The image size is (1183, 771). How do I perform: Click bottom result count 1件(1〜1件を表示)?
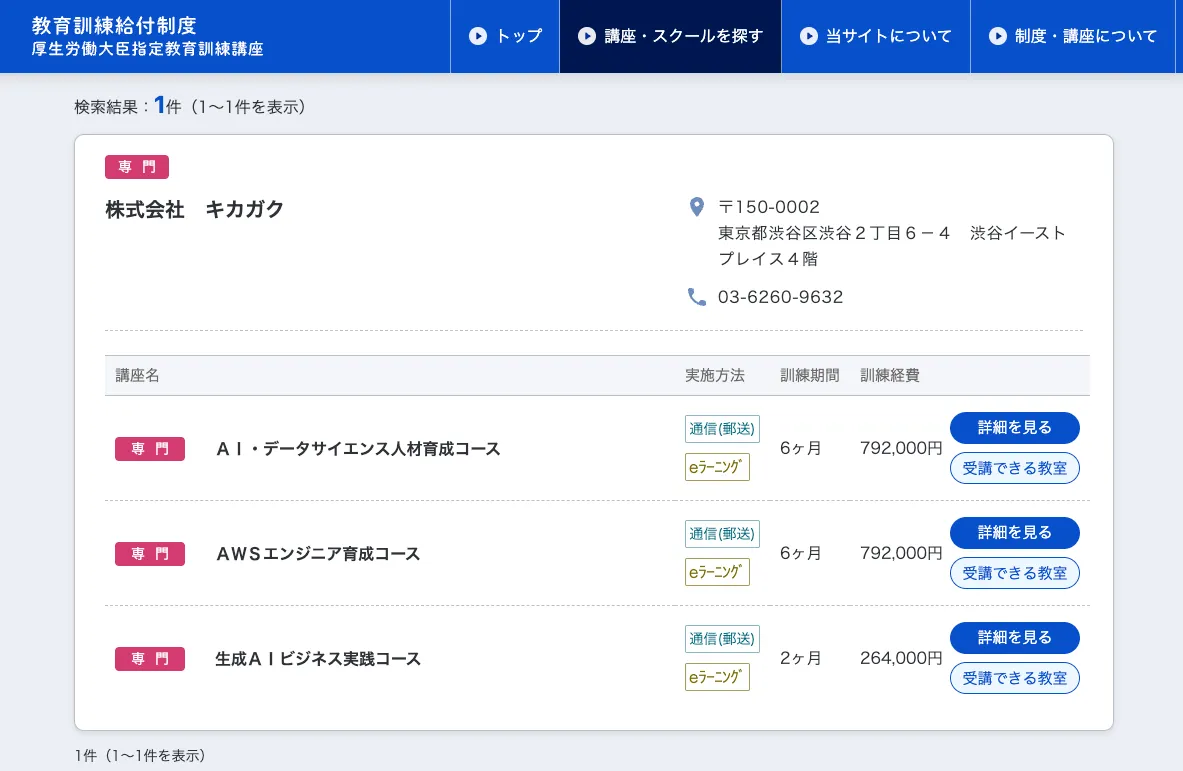[140, 755]
